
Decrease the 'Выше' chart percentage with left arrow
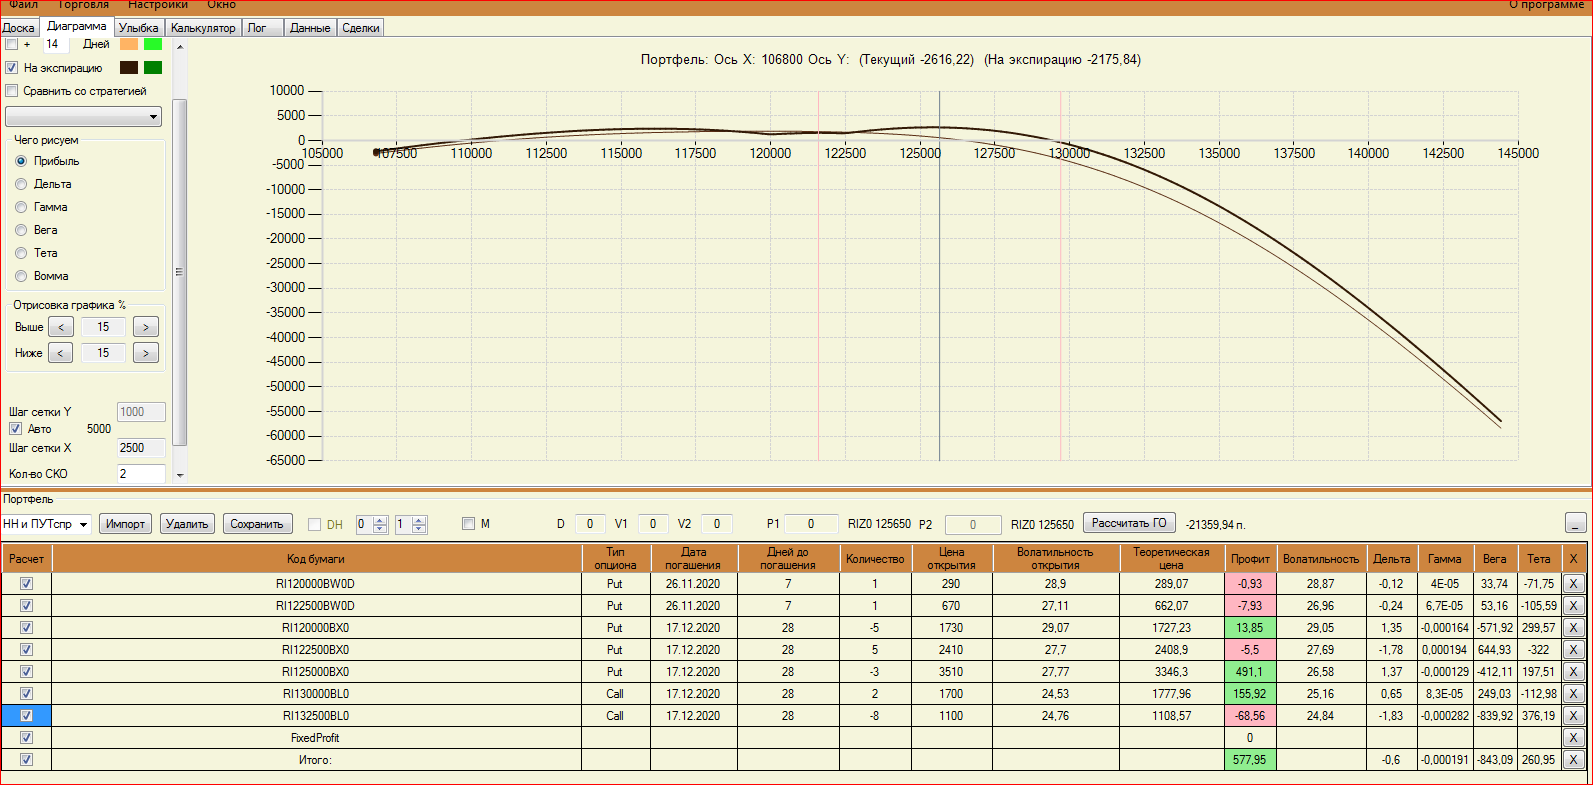tap(61, 327)
